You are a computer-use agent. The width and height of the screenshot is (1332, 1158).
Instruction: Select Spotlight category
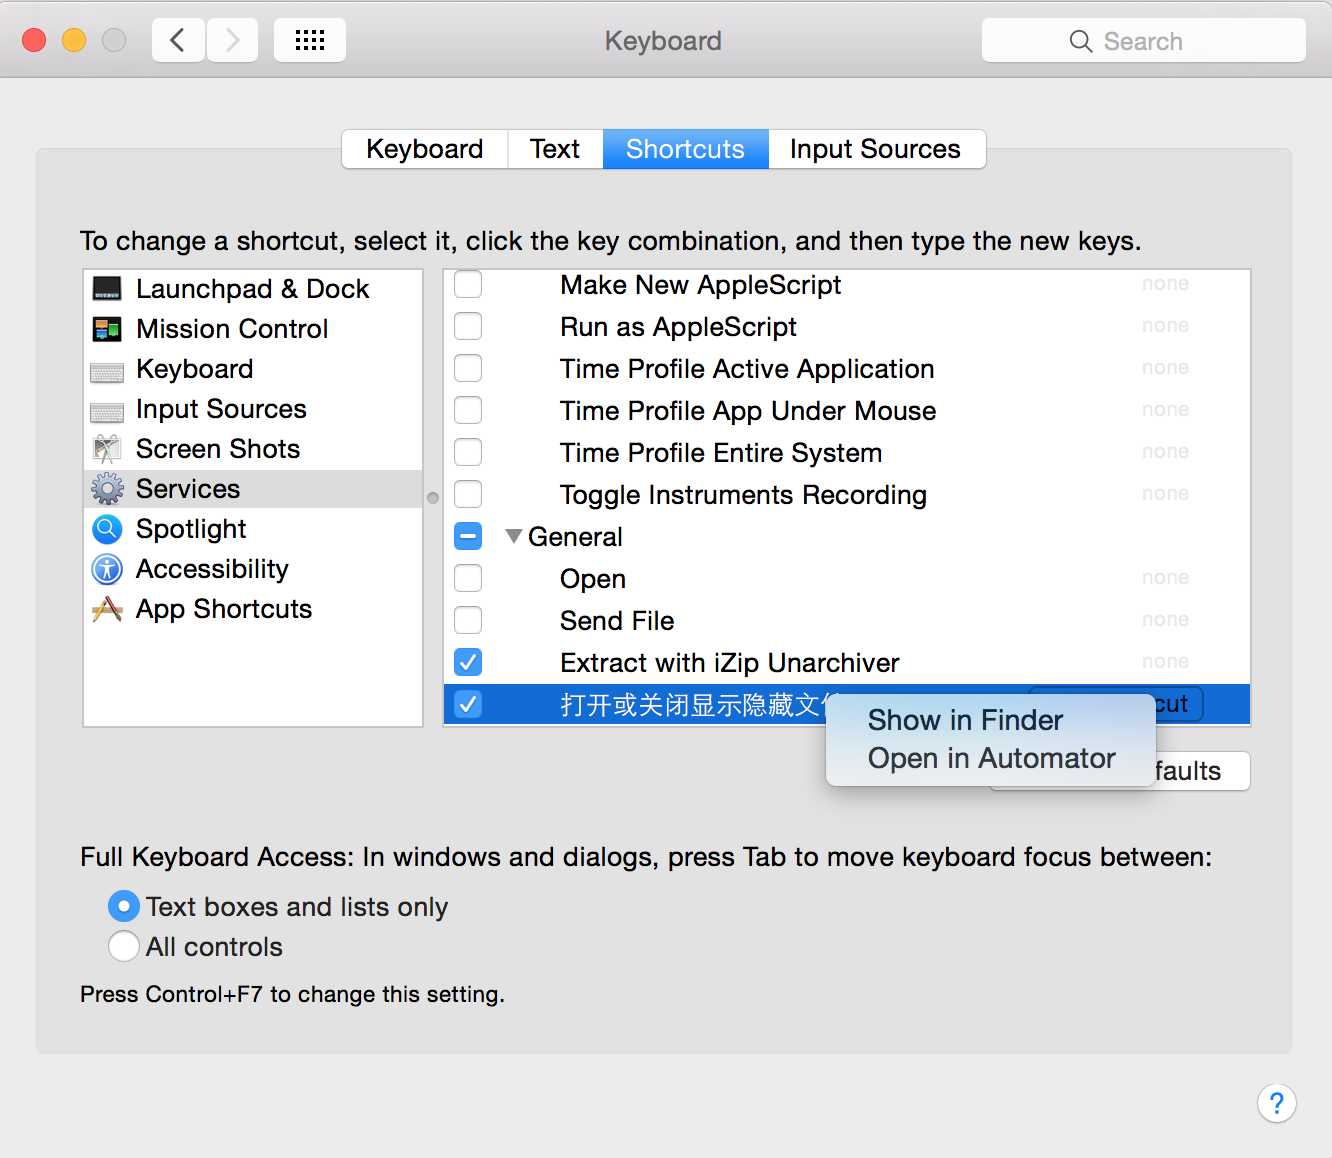(x=253, y=529)
